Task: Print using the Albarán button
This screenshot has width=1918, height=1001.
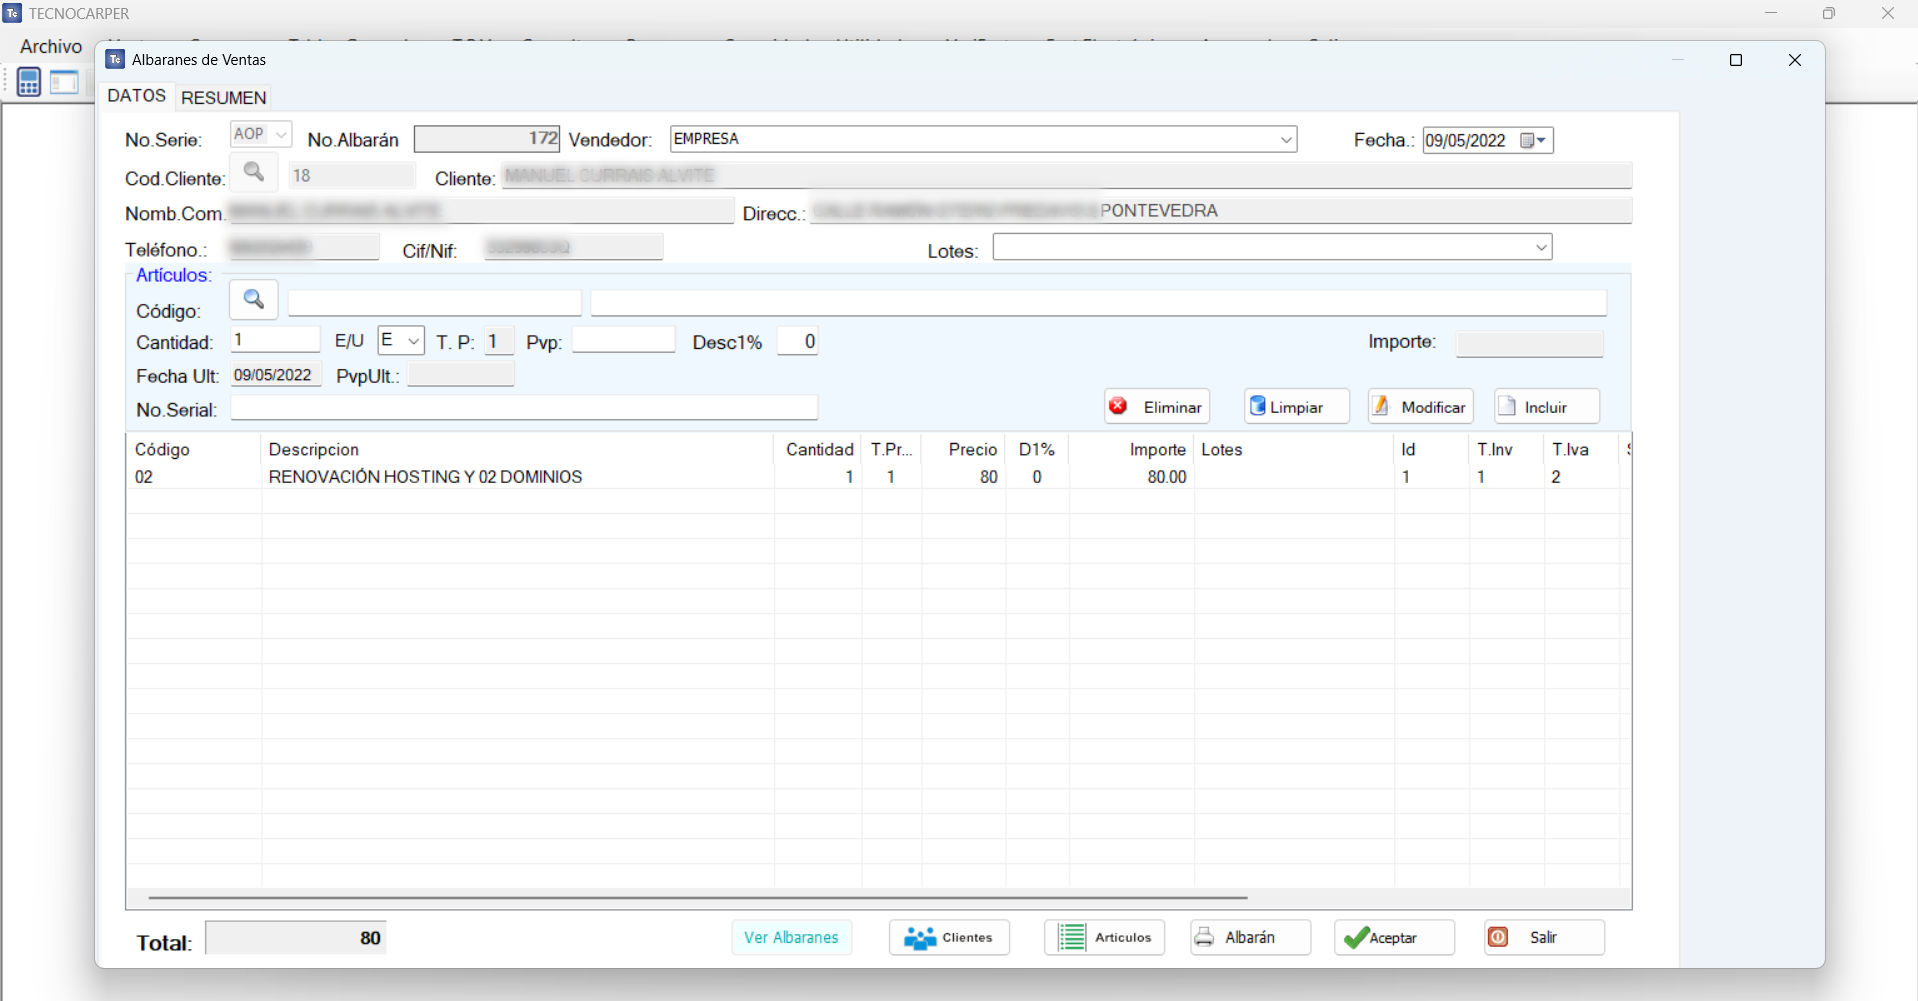Action: [x=1250, y=938]
